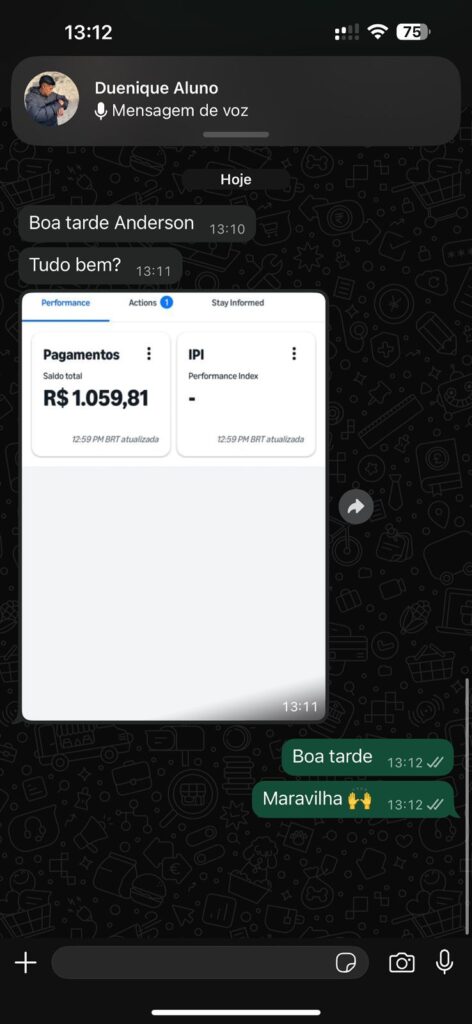
Task: Select the Actions tab with badge
Action: [150, 302]
